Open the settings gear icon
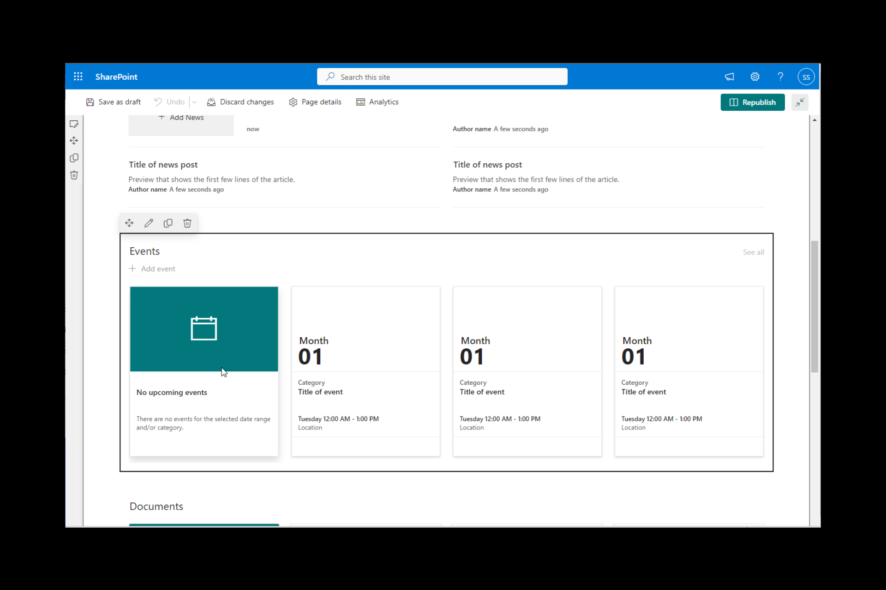Image resolution: width=886 pixels, height=590 pixels. (755, 76)
